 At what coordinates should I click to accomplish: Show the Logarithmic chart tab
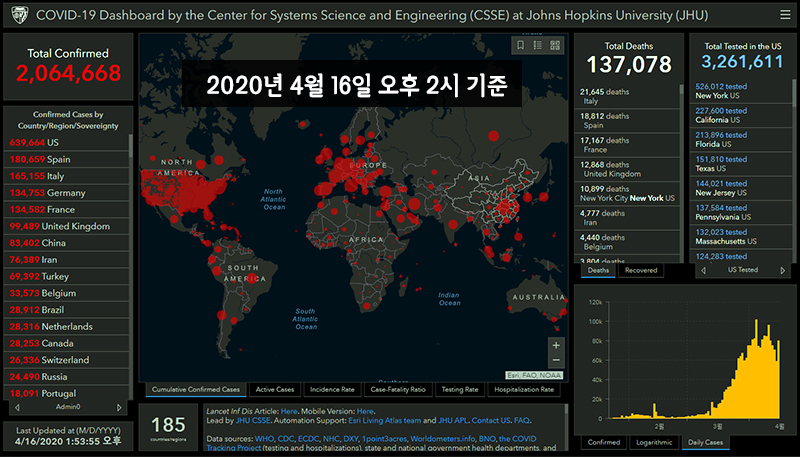654,442
